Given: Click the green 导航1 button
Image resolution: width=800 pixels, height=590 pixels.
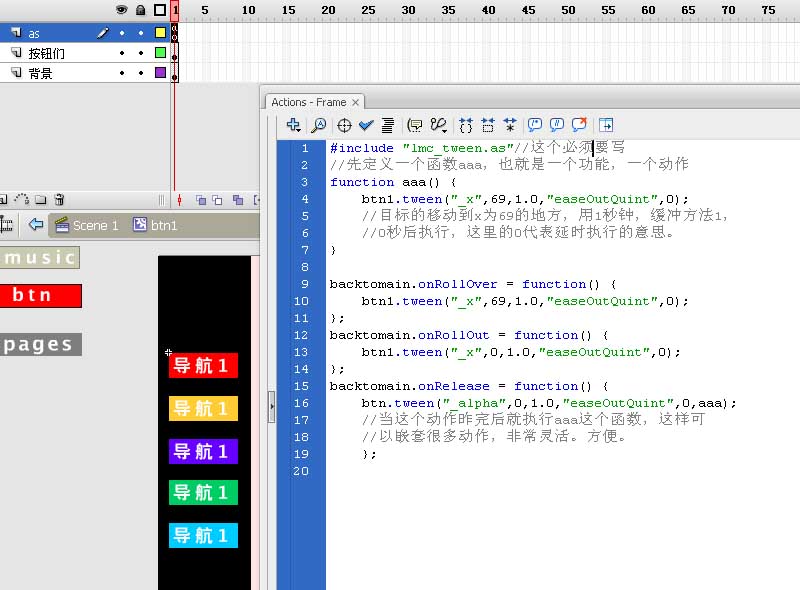Looking at the screenshot, I should tap(203, 493).
